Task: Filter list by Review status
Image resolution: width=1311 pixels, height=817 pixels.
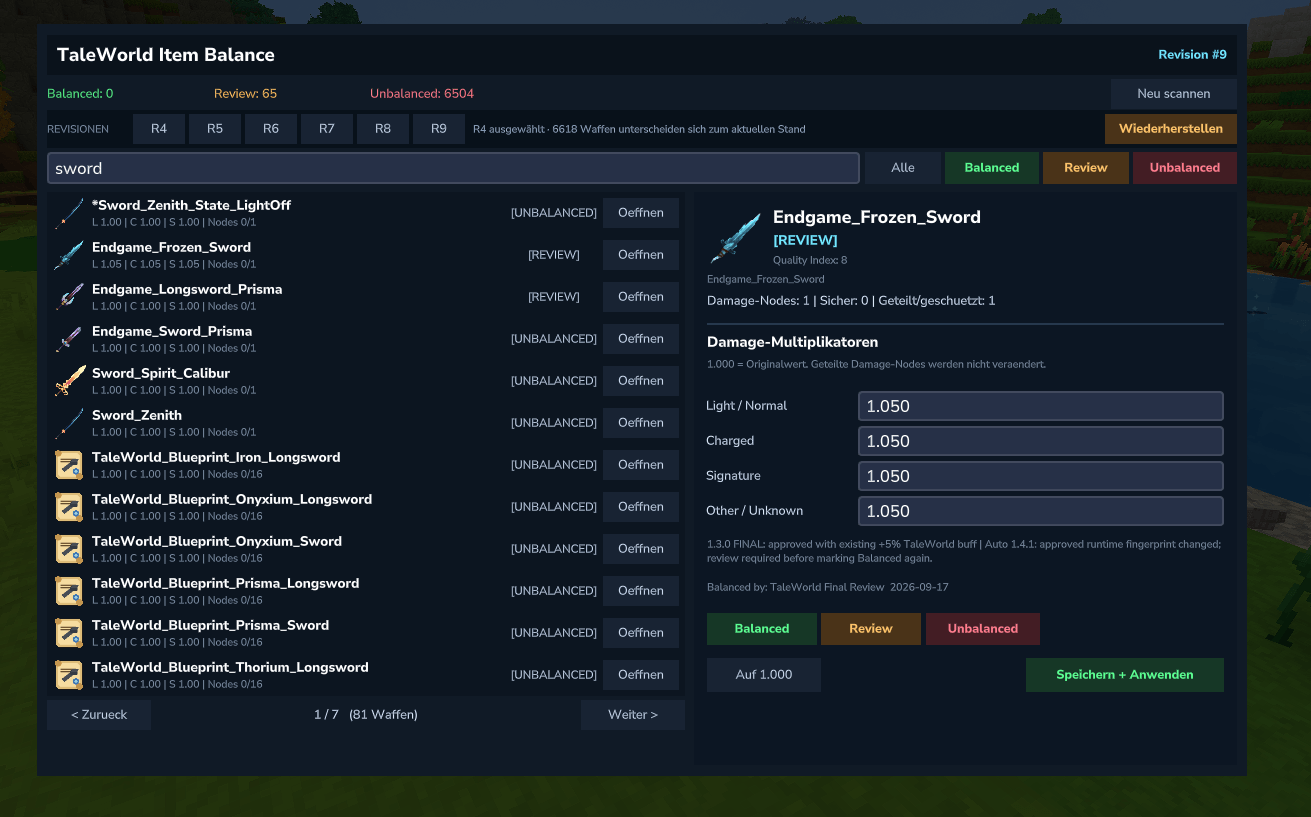Action: click(x=1086, y=168)
